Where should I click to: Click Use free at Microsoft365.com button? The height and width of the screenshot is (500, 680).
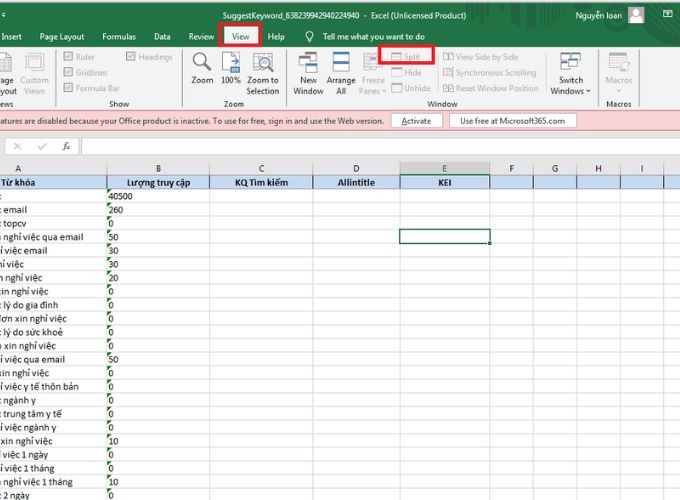[513, 121]
